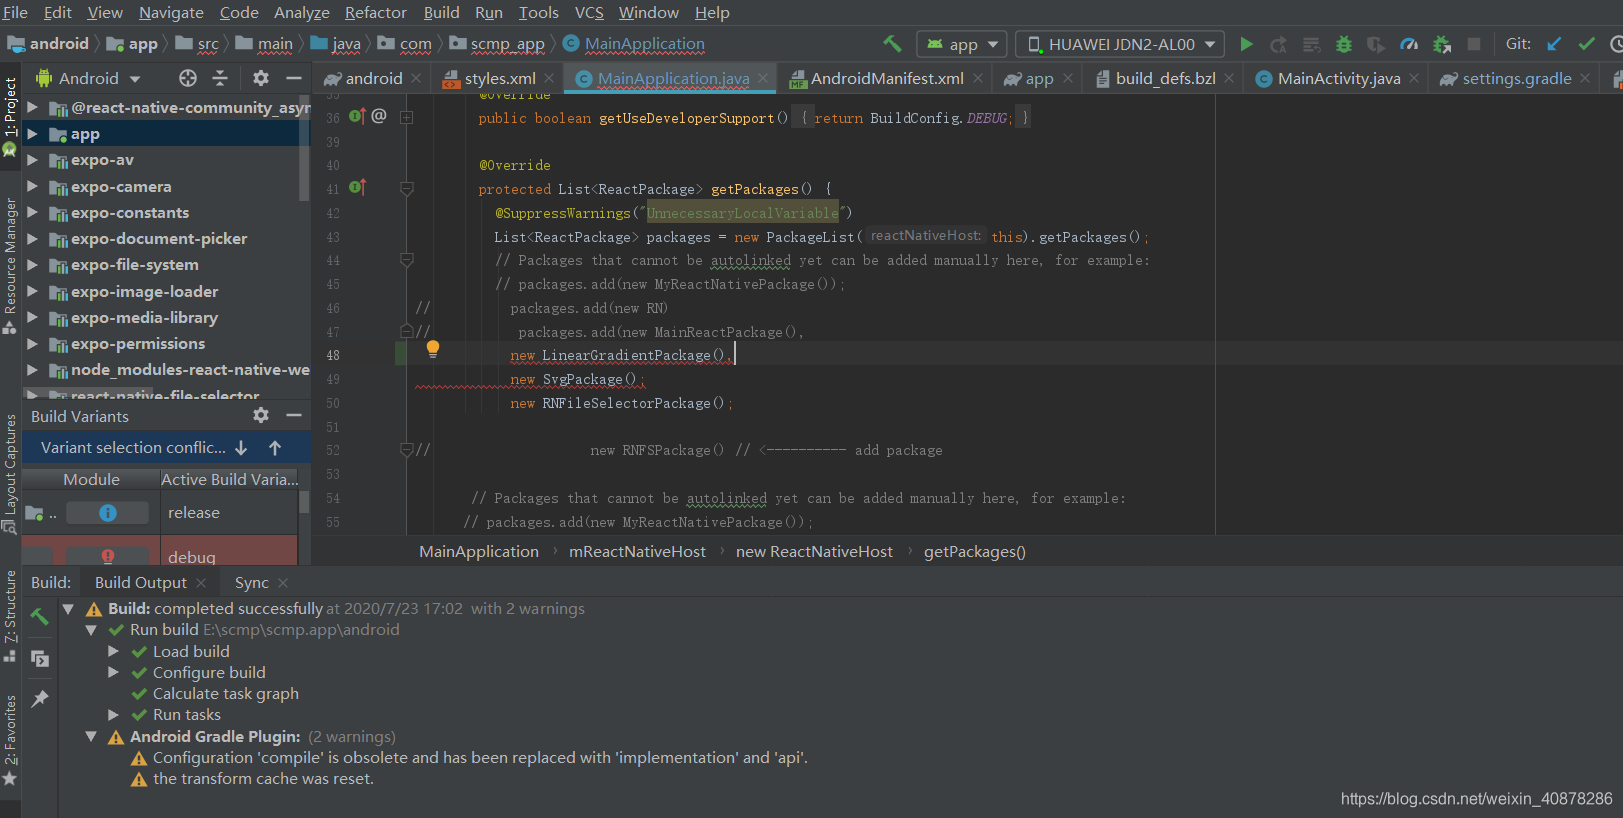Open the Layout Captures side tab
Image resolution: width=1623 pixels, height=818 pixels.
[10, 473]
